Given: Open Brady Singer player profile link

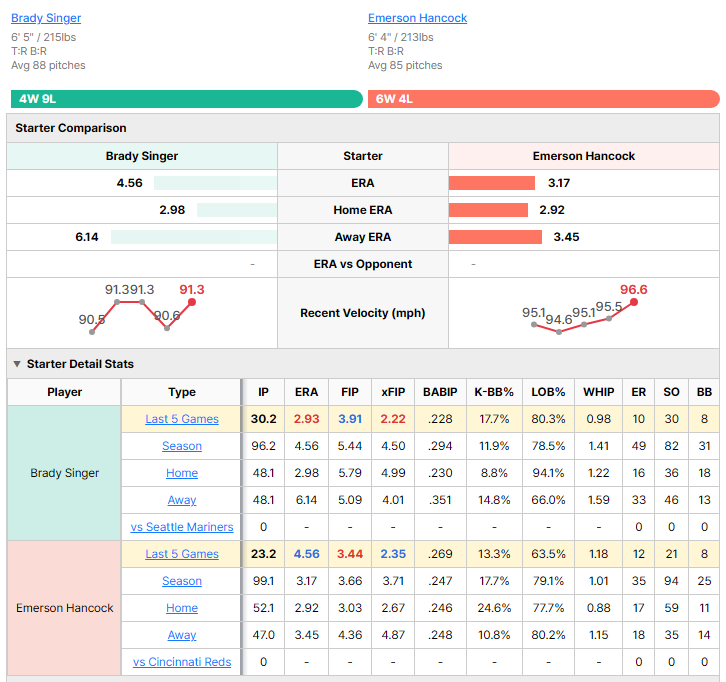Looking at the screenshot, I should coord(46,18).
